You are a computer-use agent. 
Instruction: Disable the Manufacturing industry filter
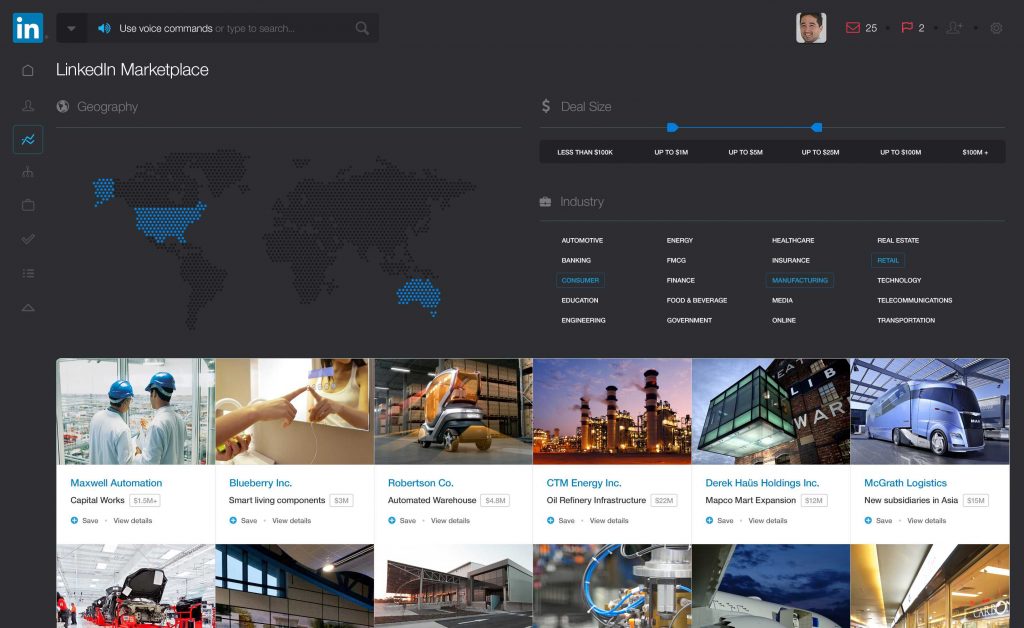coord(800,281)
